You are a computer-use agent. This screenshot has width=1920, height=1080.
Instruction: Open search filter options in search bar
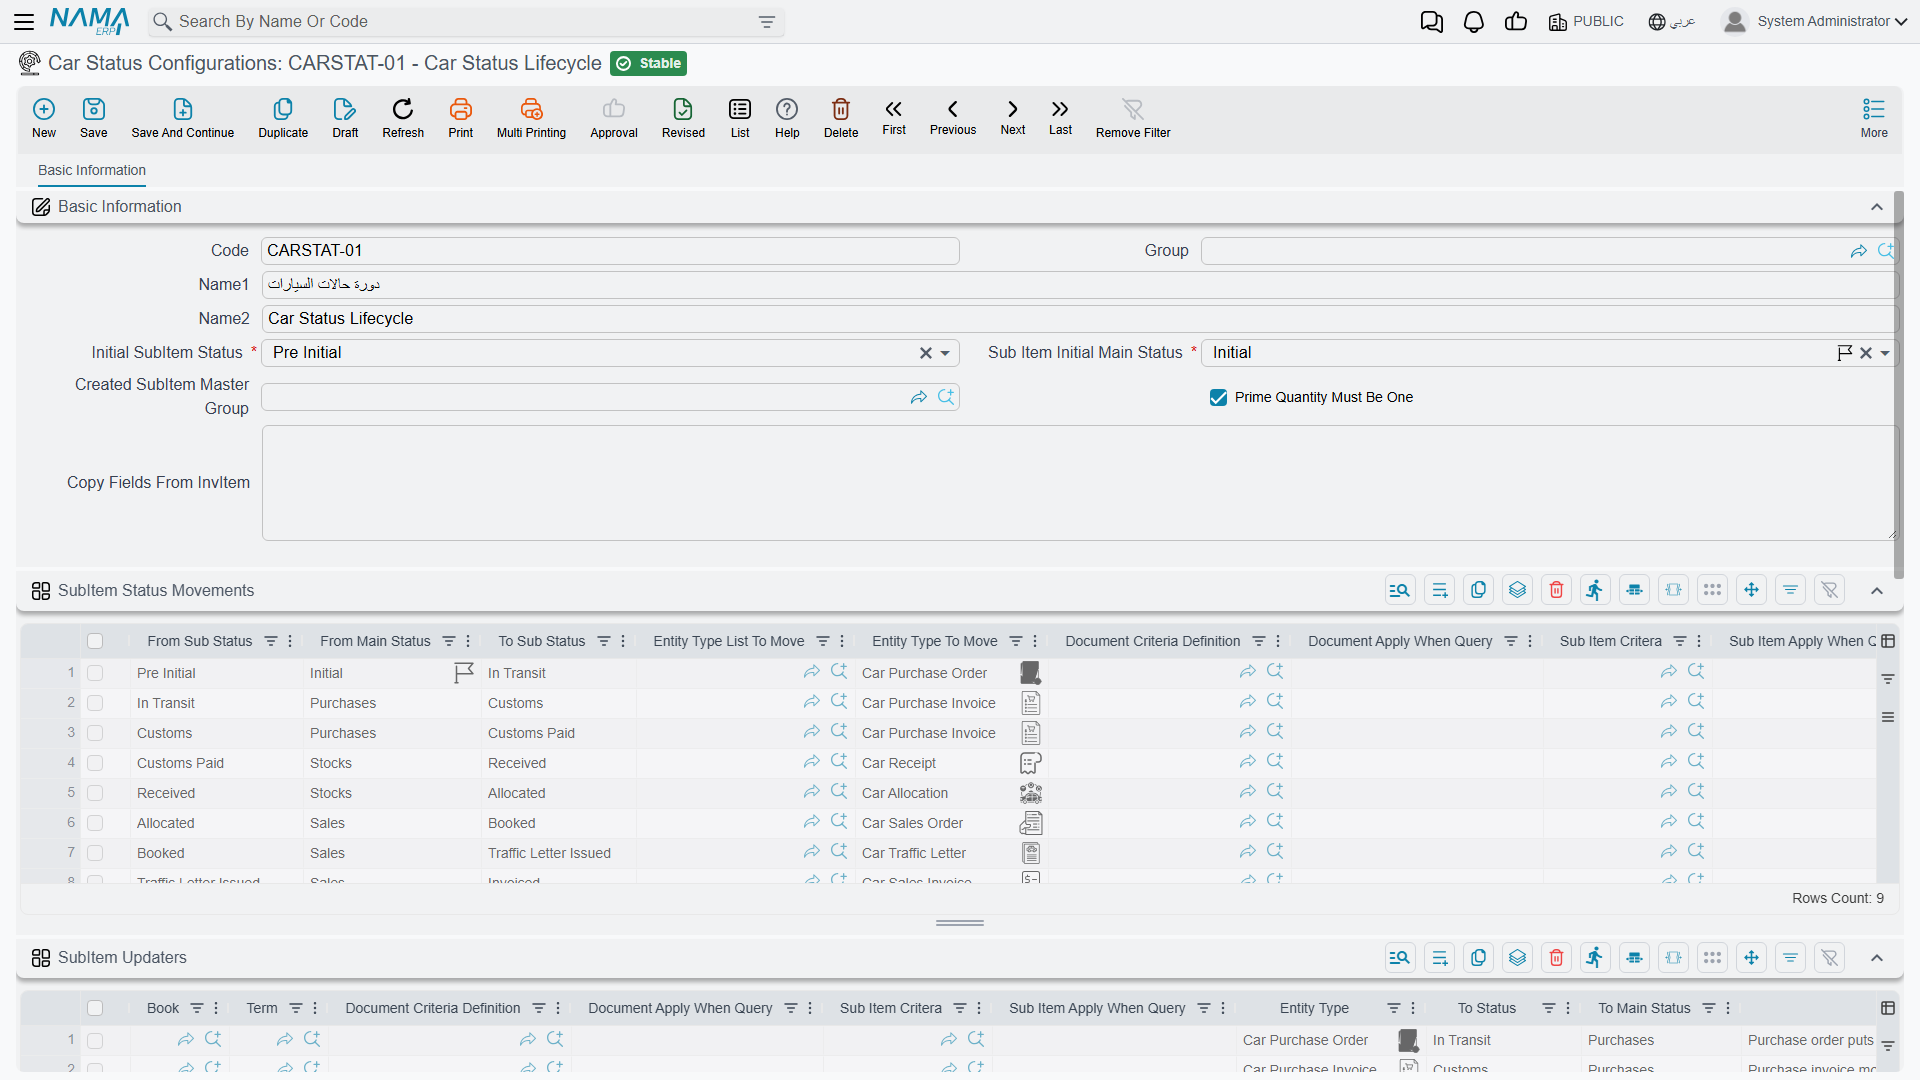point(767,22)
